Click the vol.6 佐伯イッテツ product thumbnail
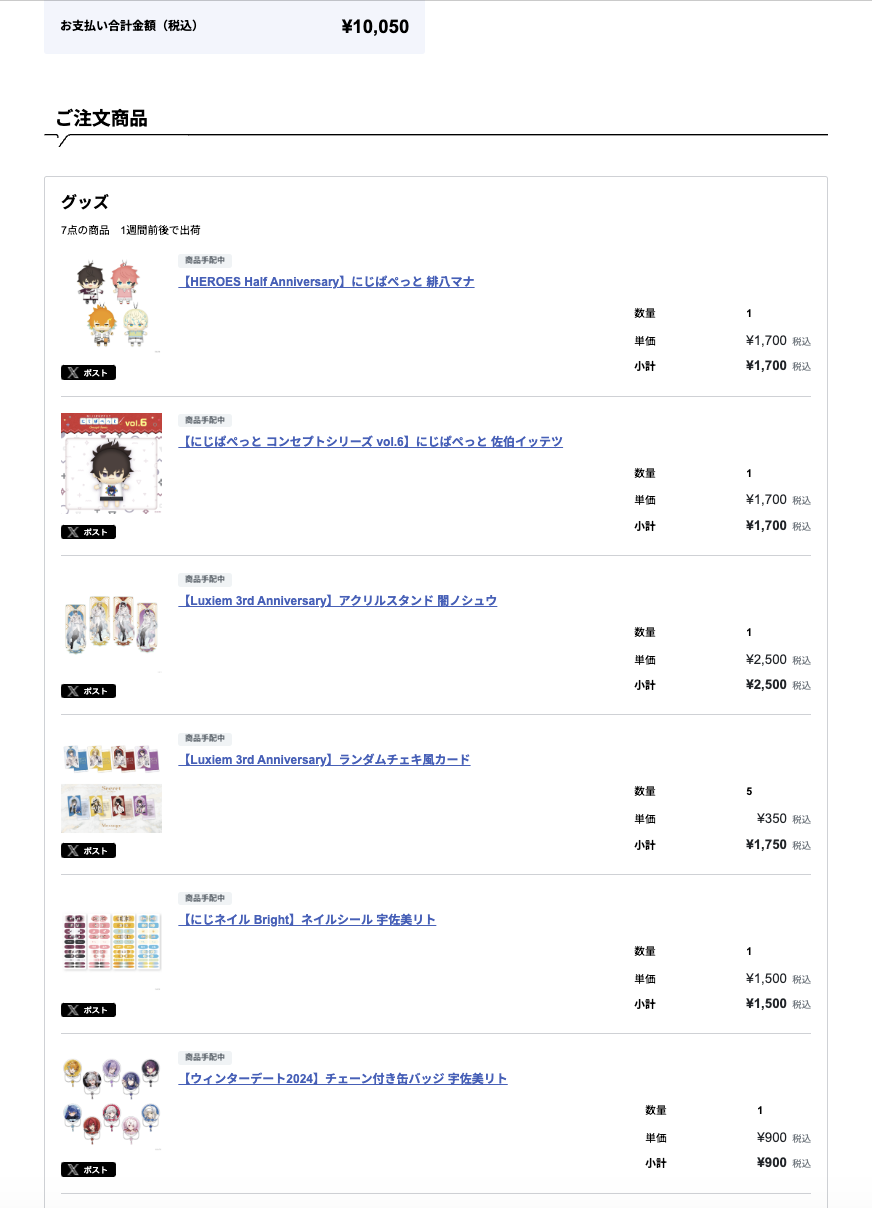The height and width of the screenshot is (1208, 872). (x=111, y=464)
